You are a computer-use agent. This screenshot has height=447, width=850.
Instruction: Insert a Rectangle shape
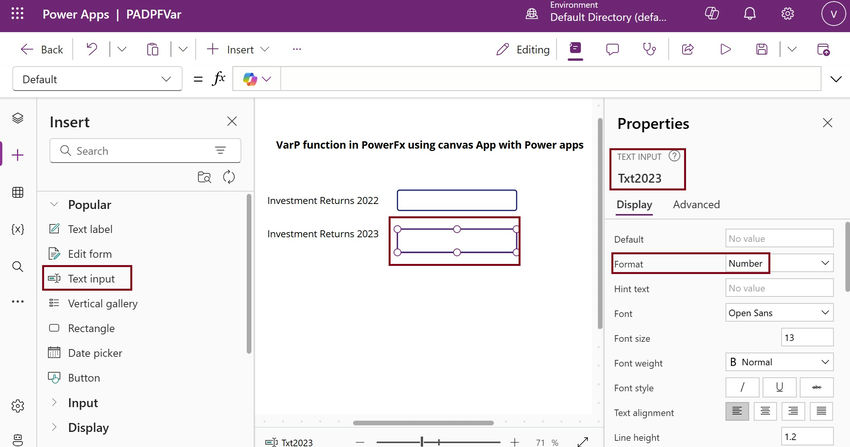[82, 328]
